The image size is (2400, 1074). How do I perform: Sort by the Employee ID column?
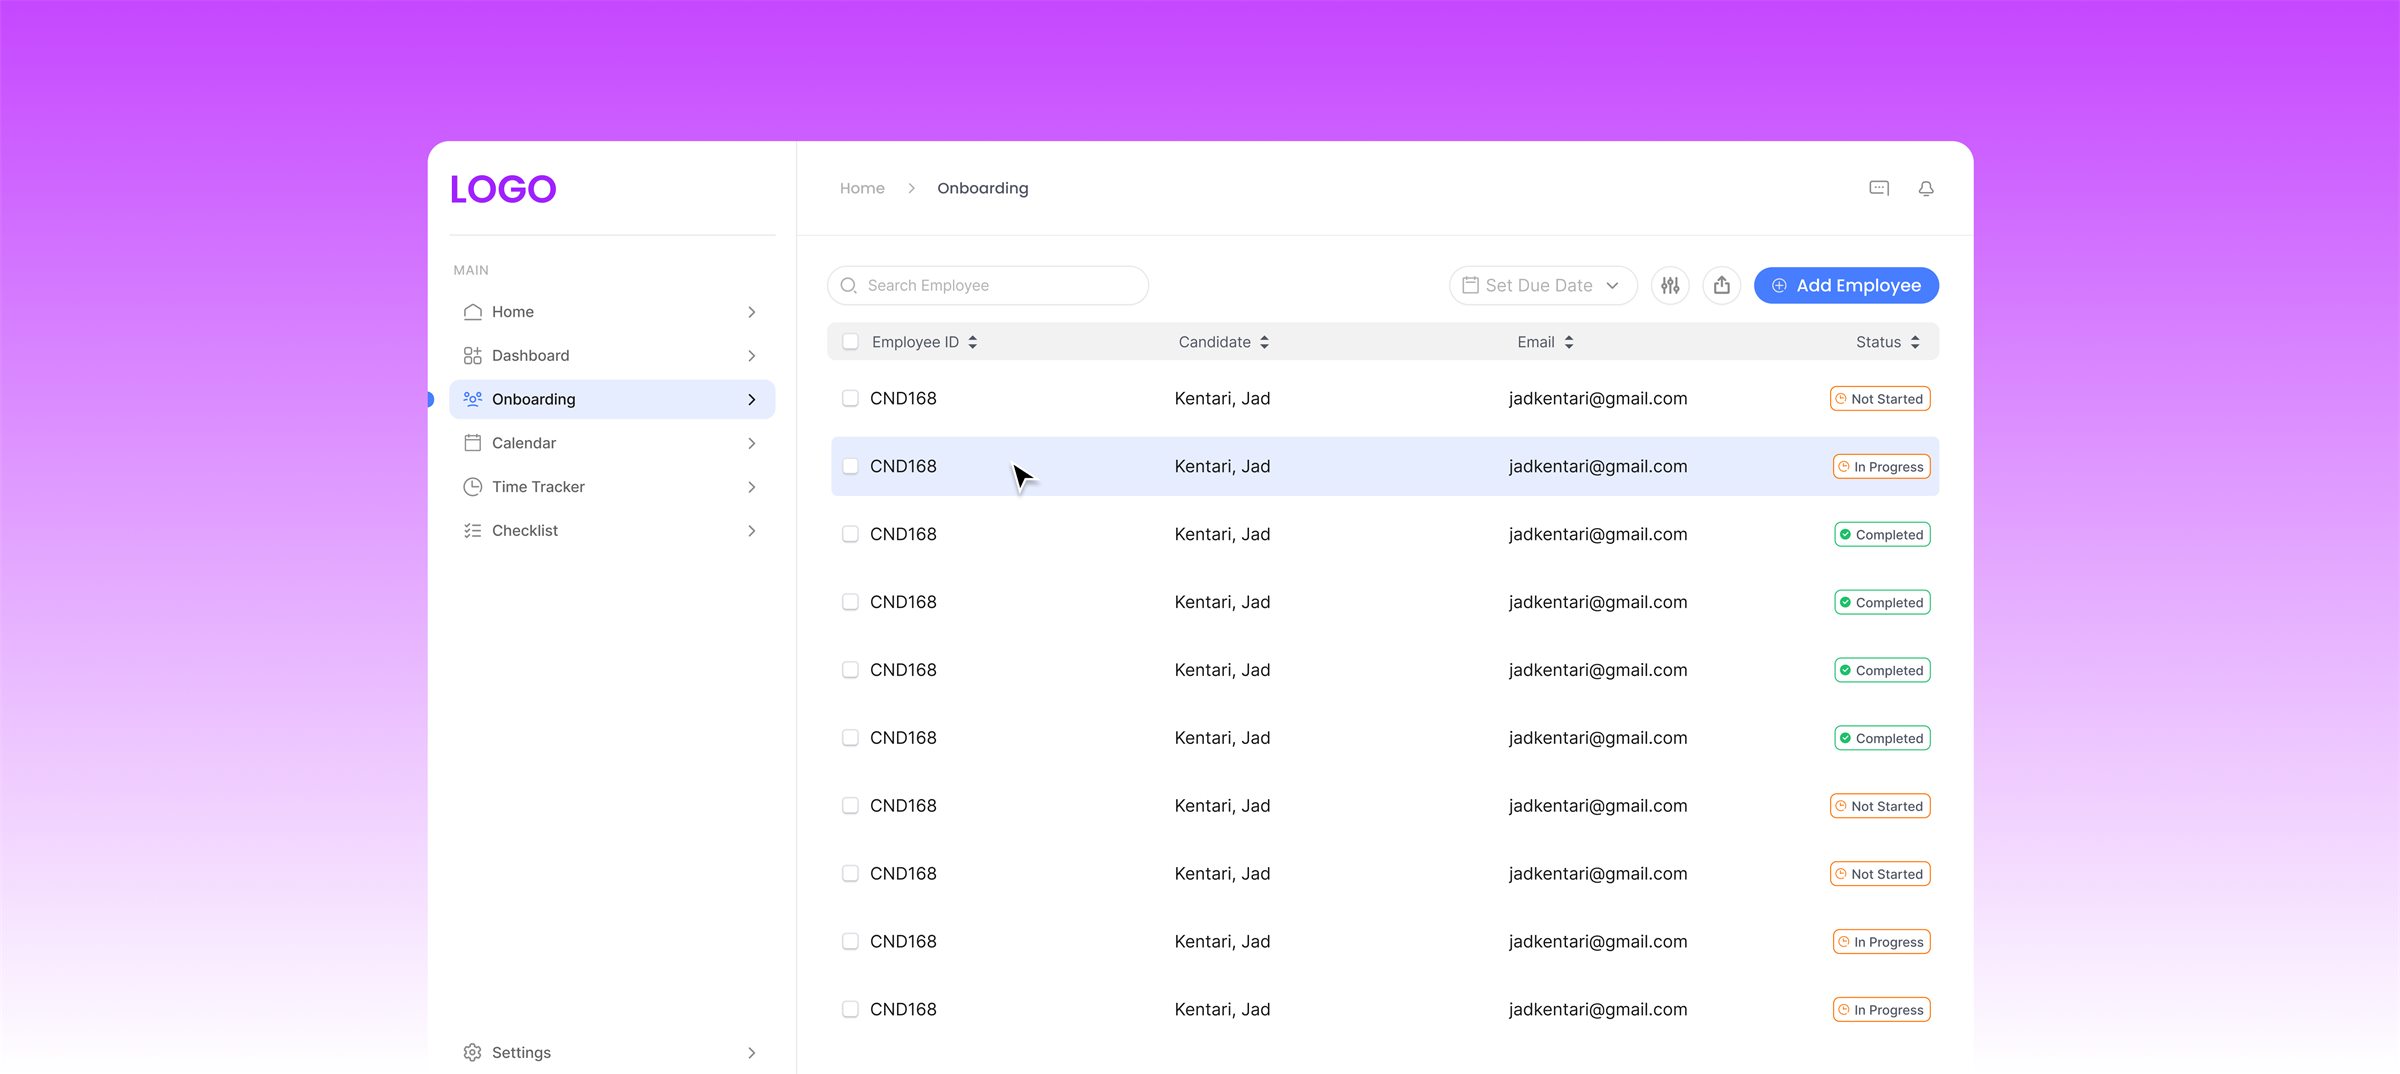click(x=972, y=342)
